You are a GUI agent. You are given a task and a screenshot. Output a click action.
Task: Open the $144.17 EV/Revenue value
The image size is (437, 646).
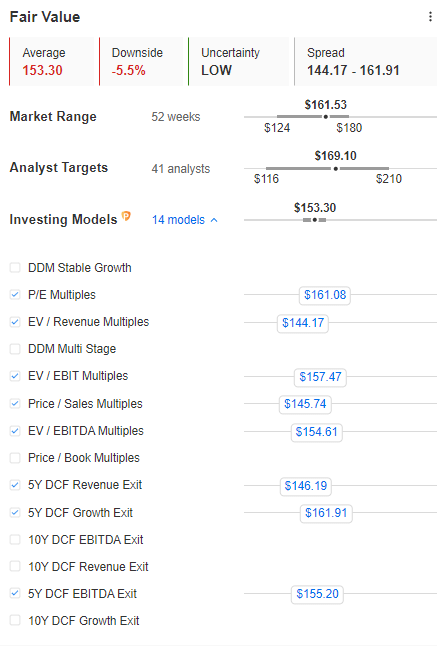[303, 323]
